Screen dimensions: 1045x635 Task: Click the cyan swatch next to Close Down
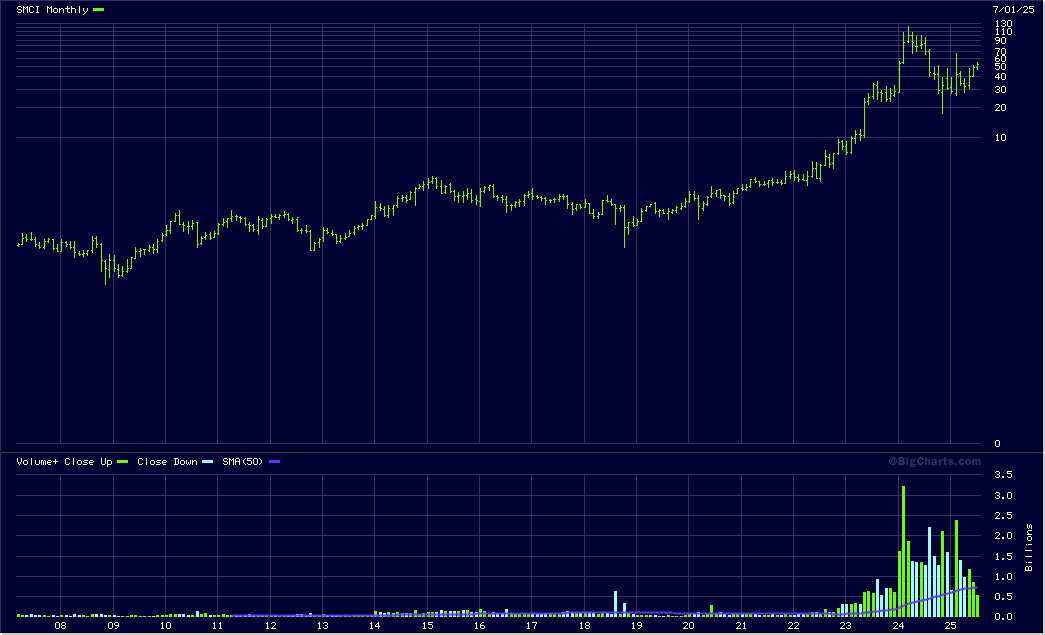click(x=208, y=462)
